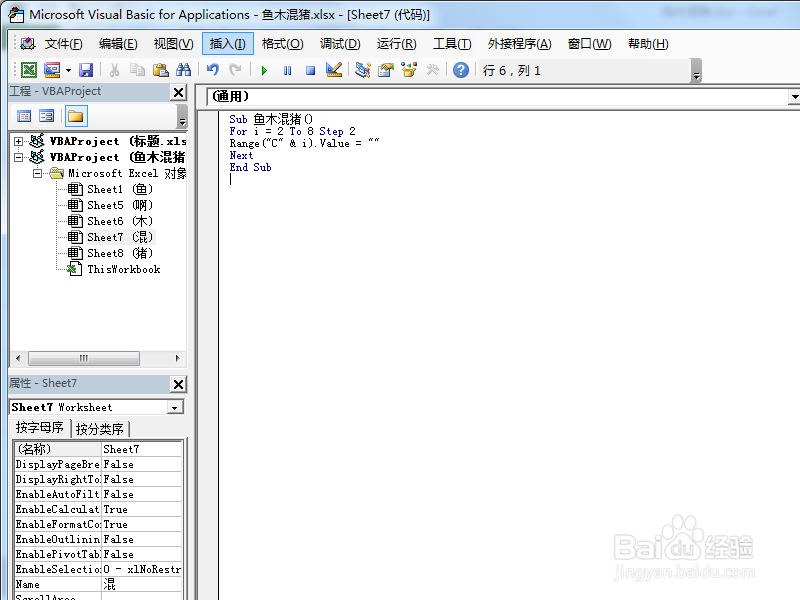Click the Redo arrow icon
The image size is (800, 600).
tap(235, 70)
